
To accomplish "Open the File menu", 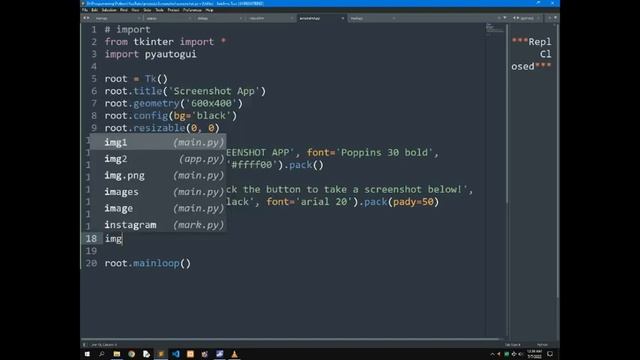I will (85, 10).
